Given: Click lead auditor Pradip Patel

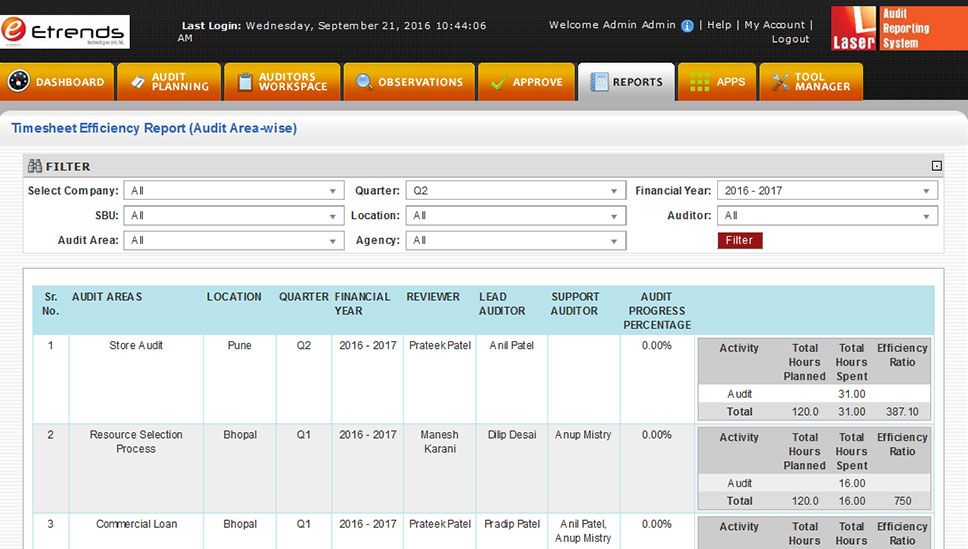Looking at the screenshot, I should pyautogui.click(x=512, y=524).
